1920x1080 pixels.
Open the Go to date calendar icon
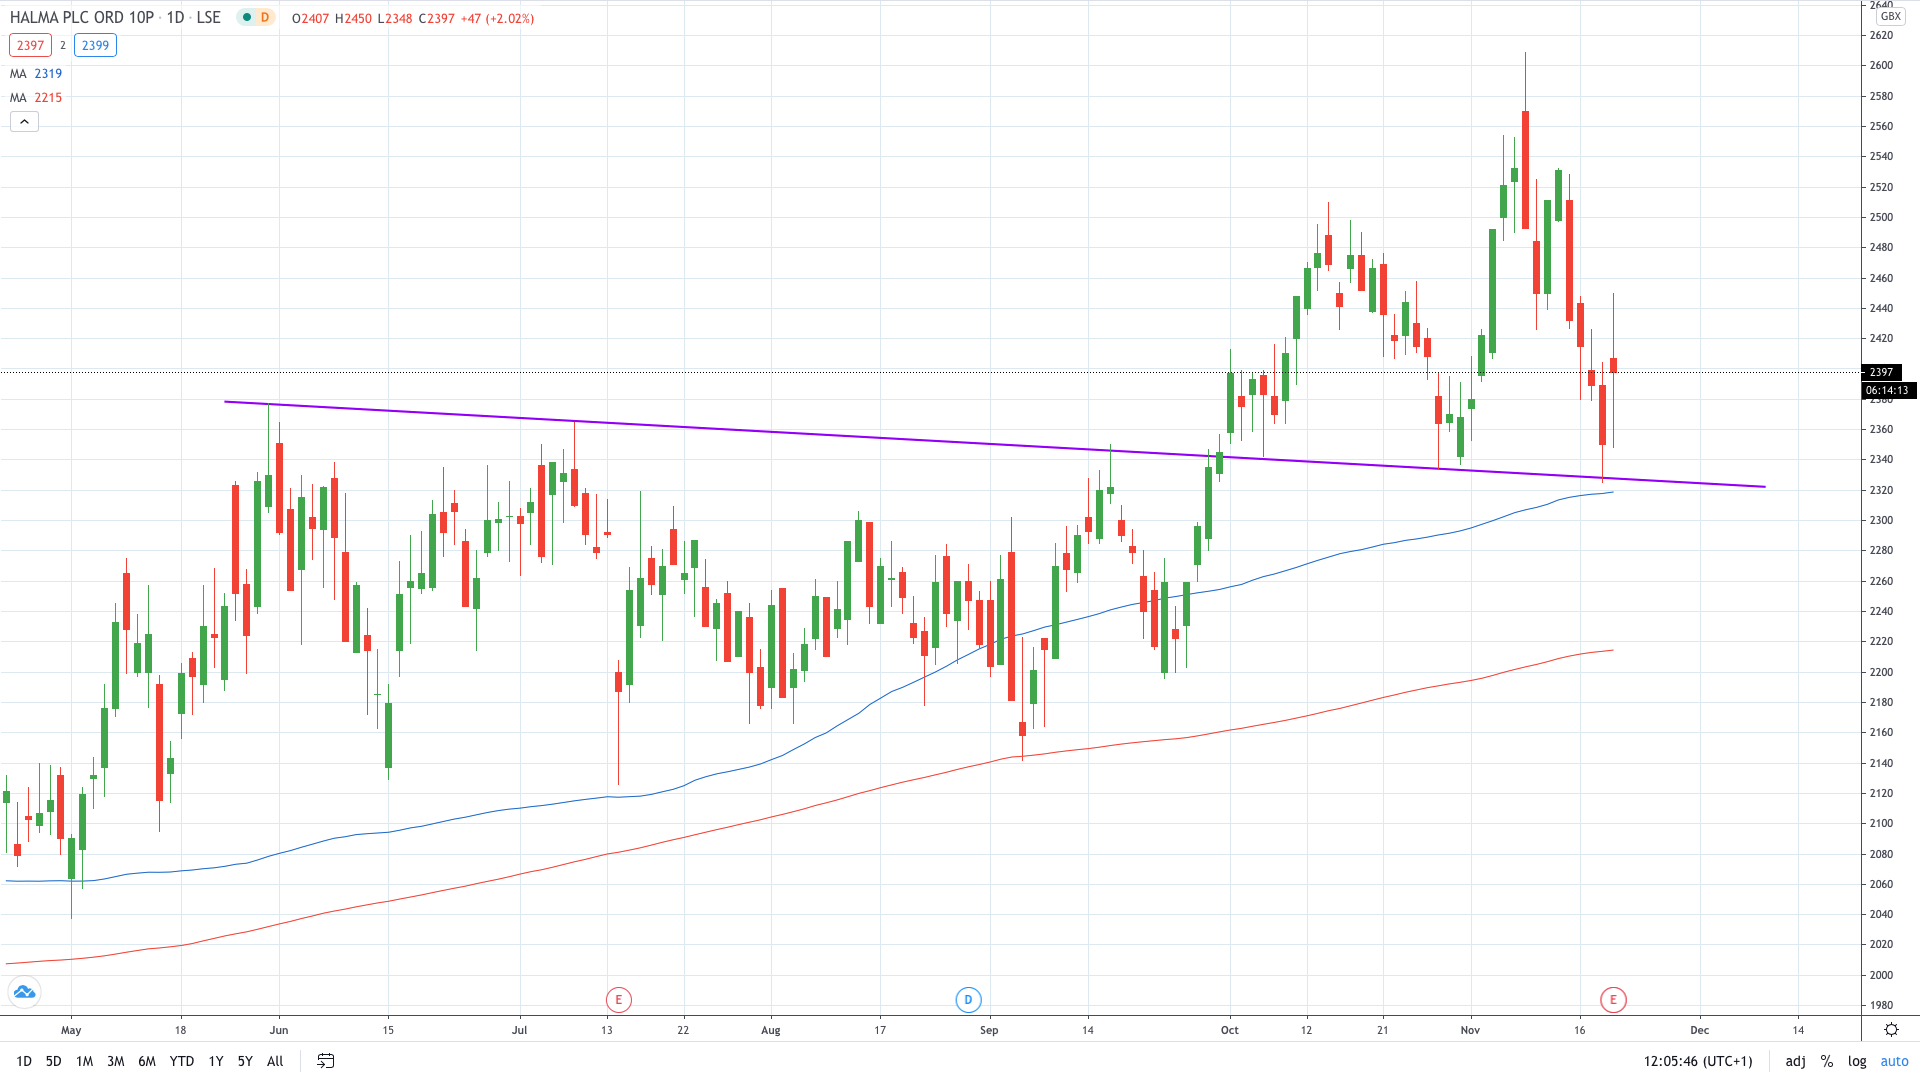pos(325,1061)
